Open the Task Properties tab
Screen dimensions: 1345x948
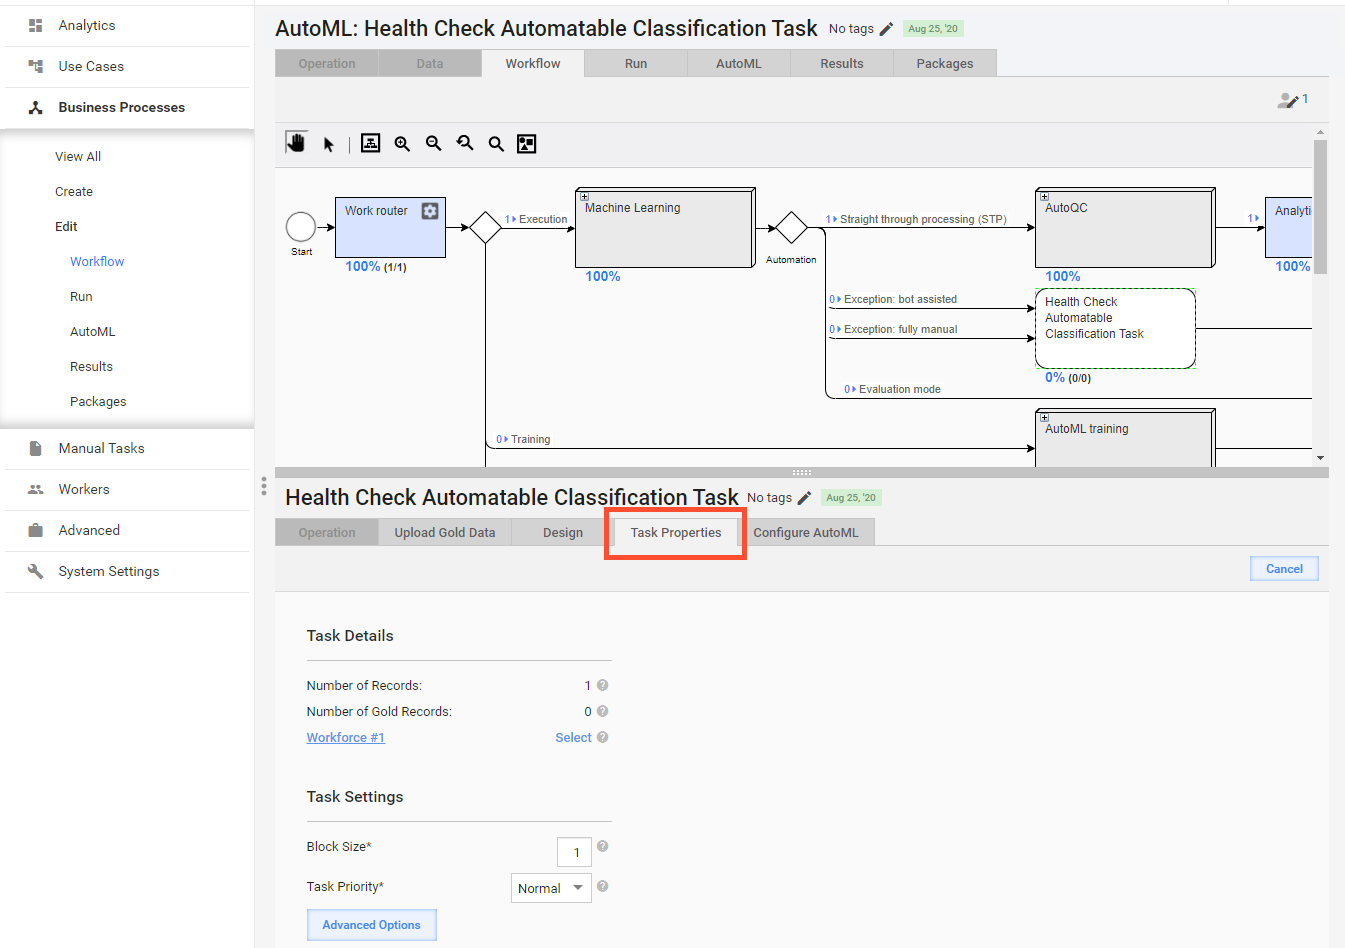point(676,532)
